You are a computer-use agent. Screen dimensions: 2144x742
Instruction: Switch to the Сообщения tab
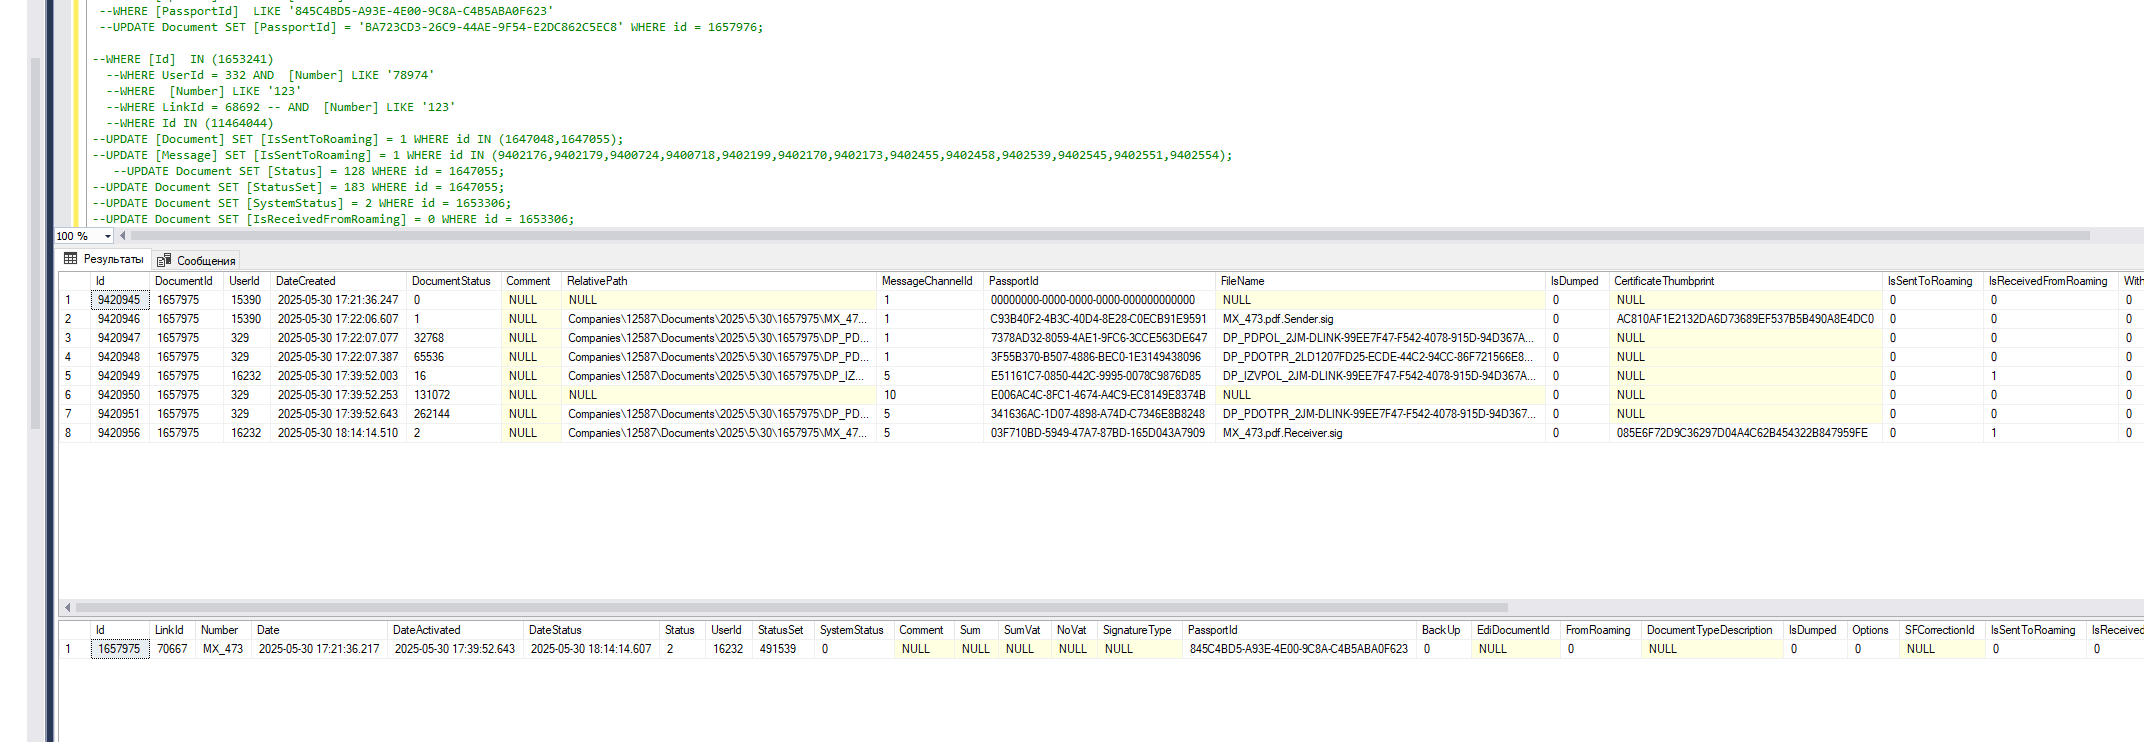[x=205, y=260]
